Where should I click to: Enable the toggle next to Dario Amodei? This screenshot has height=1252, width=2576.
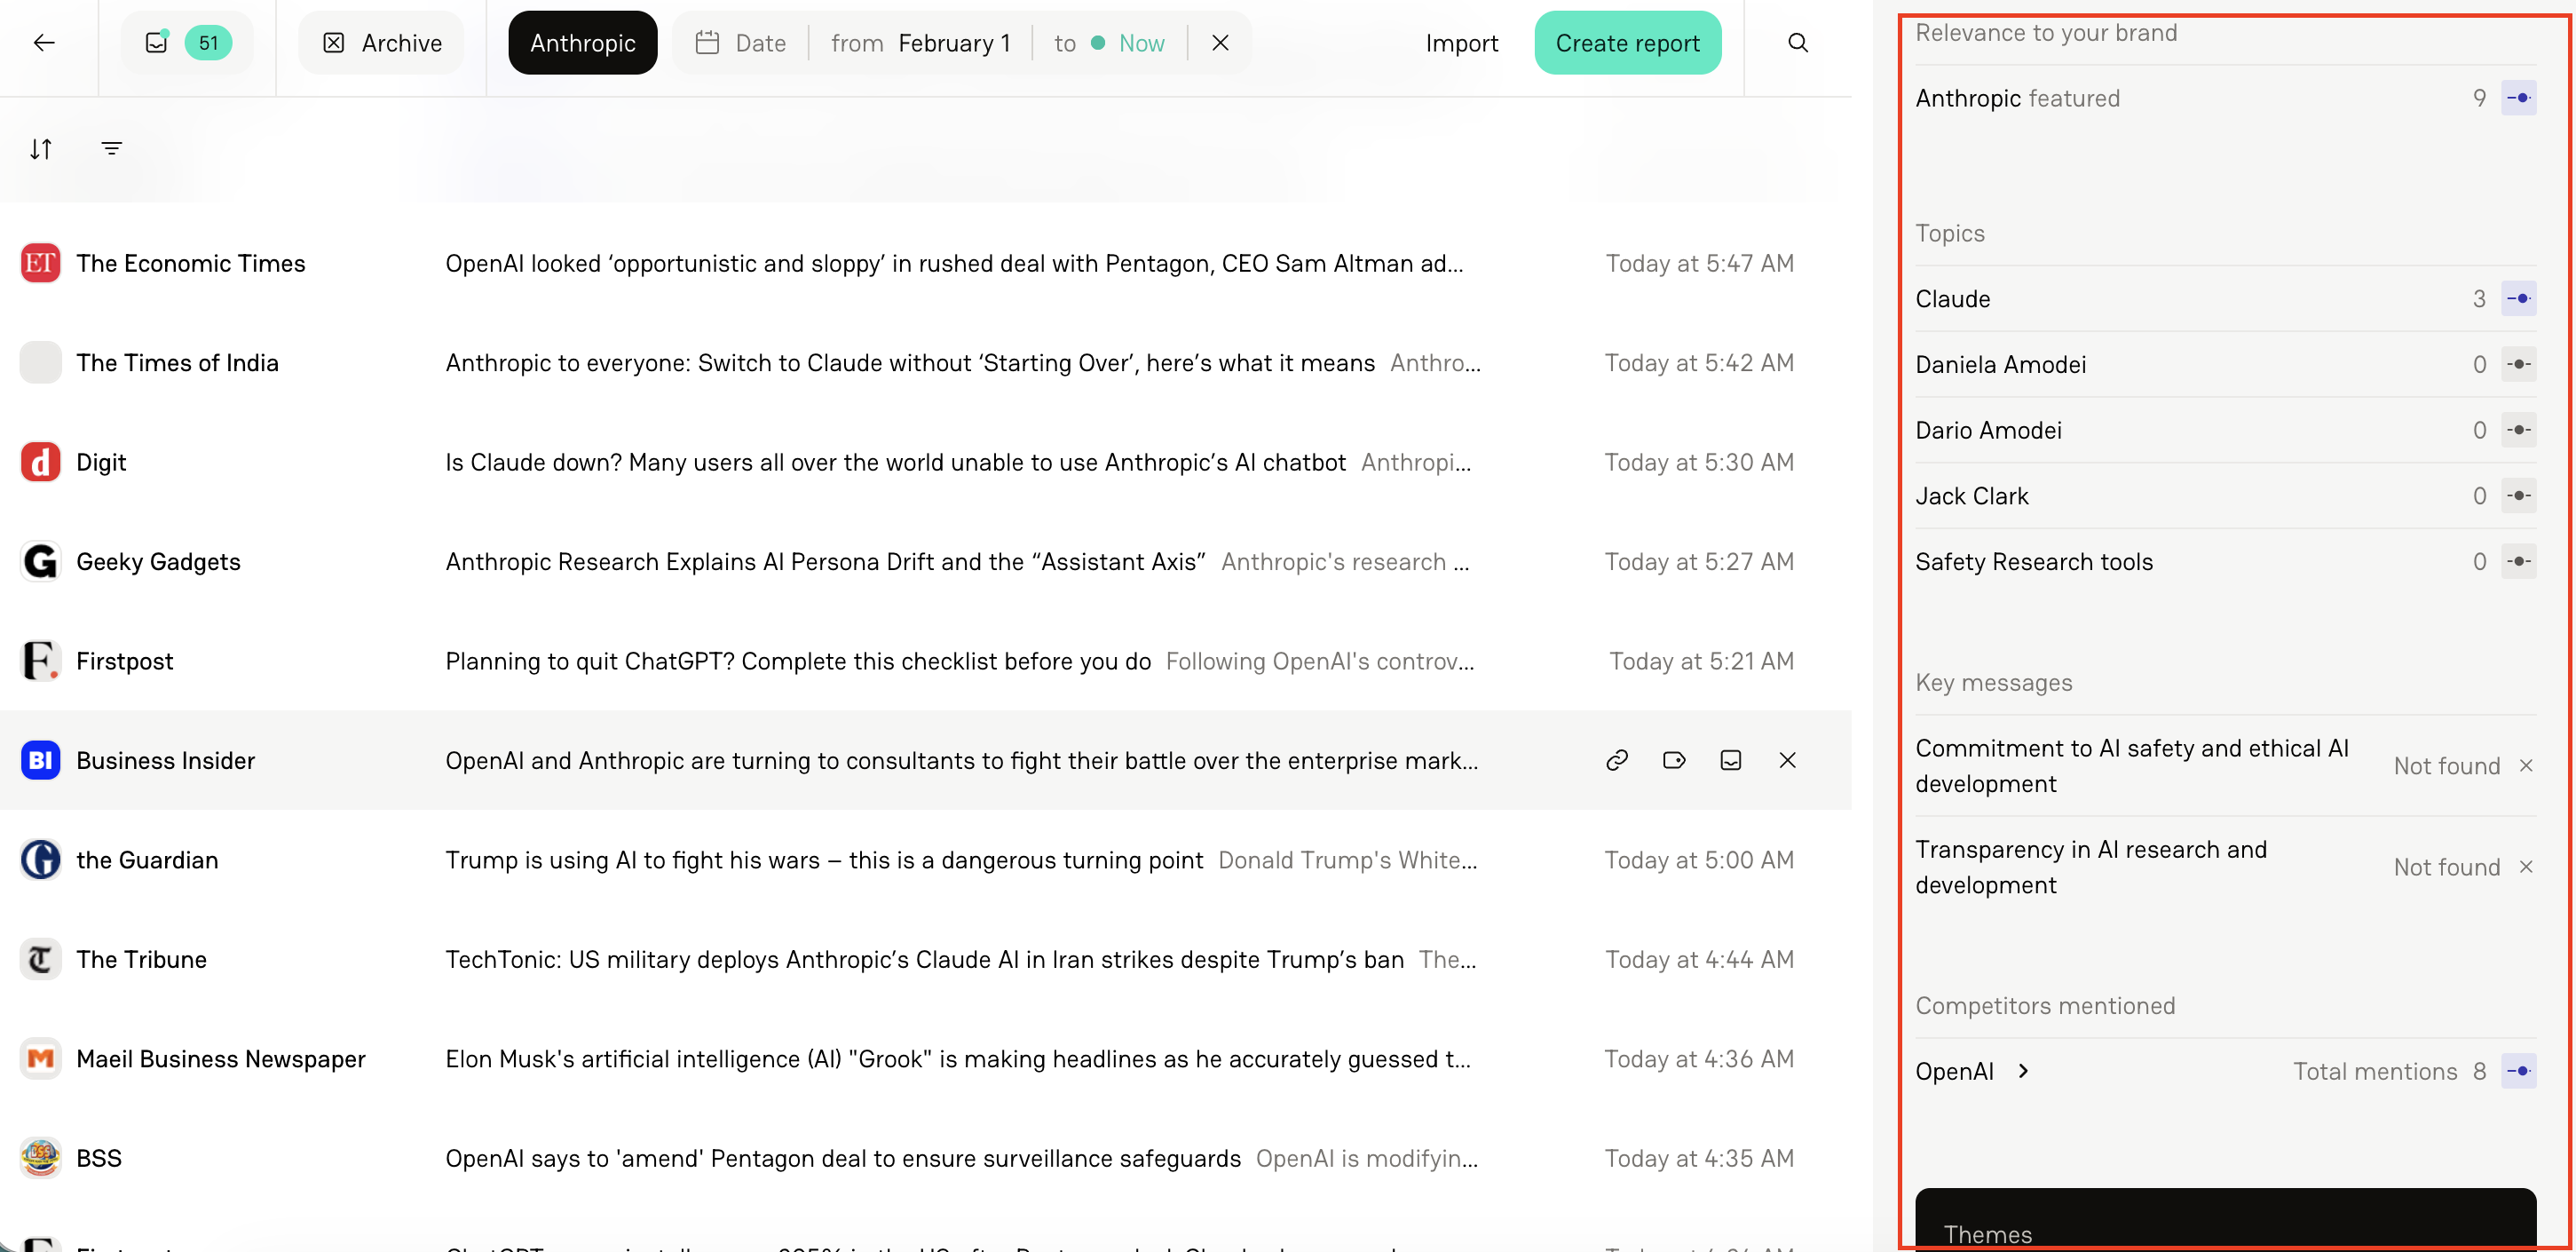(x=2520, y=430)
